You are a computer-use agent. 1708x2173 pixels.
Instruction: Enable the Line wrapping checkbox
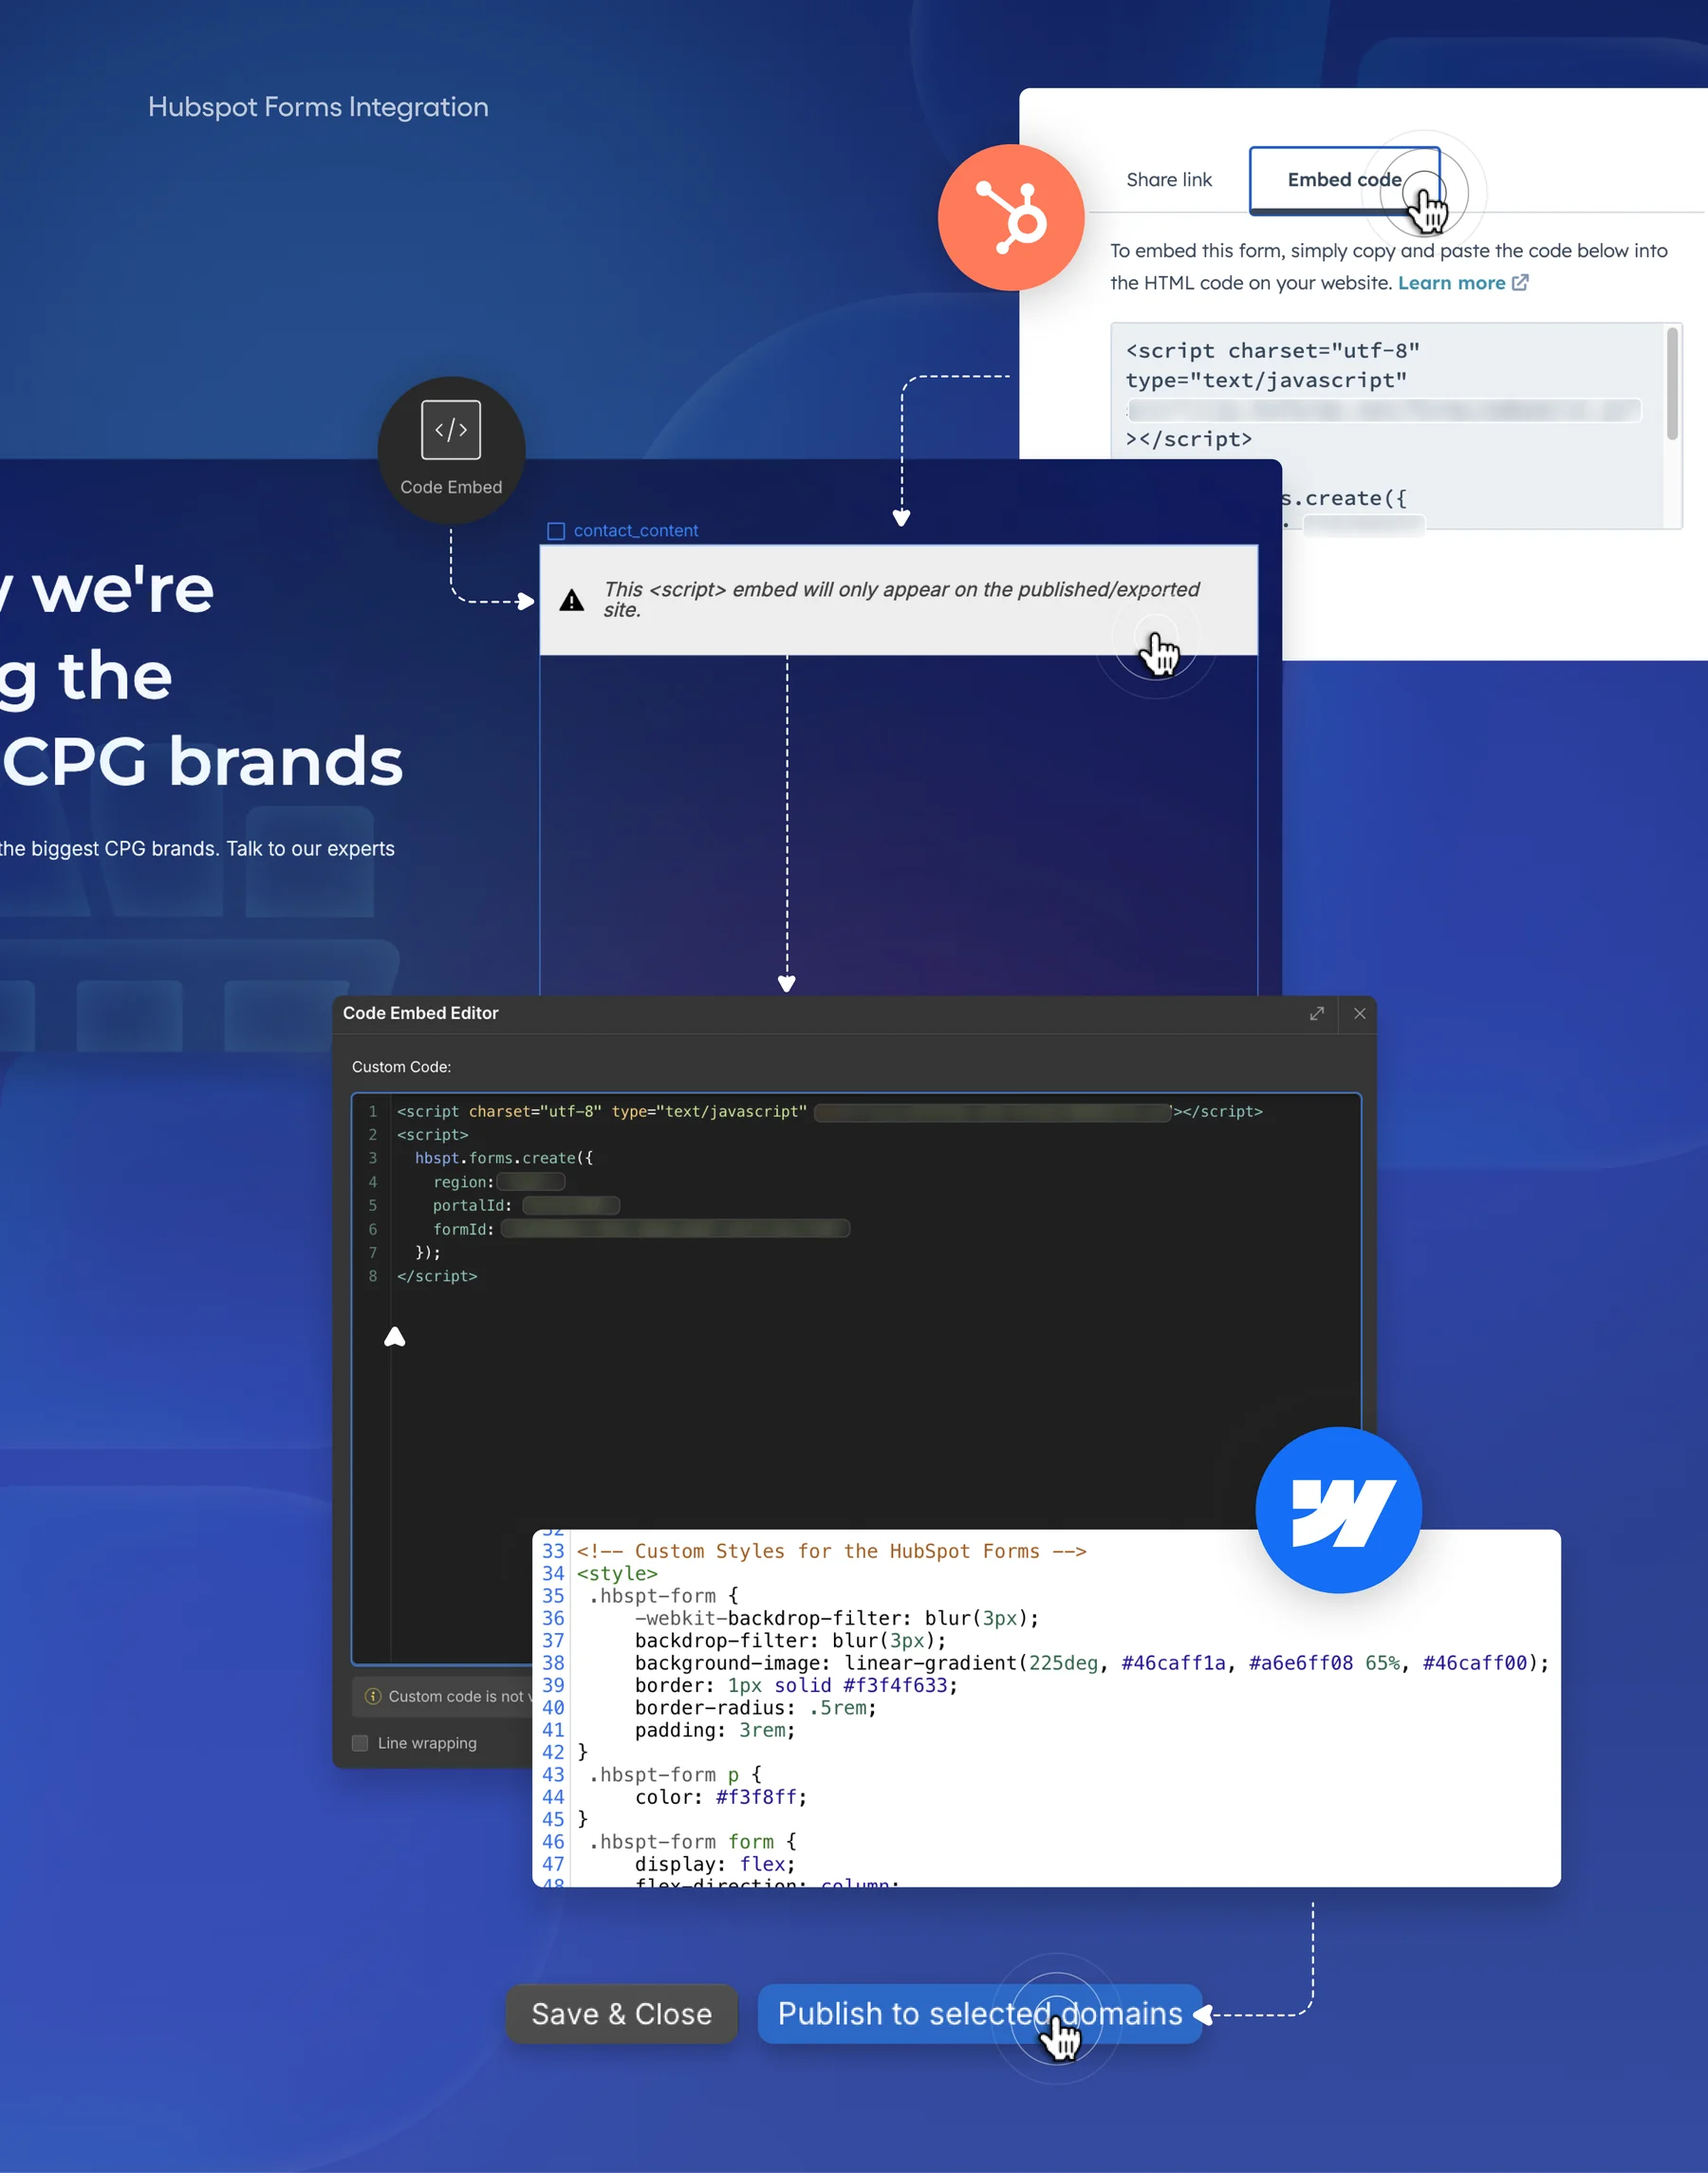[360, 1743]
